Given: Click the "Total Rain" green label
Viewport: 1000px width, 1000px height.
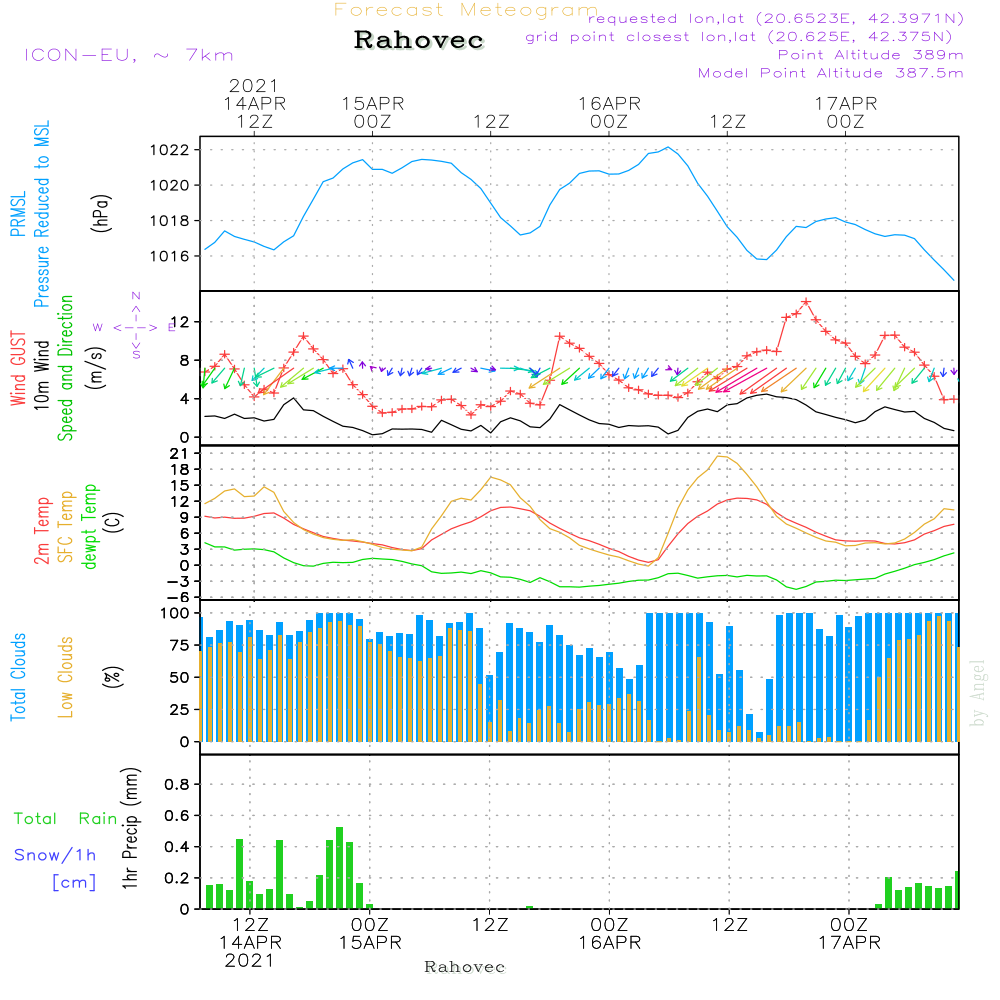Looking at the screenshot, I should click(x=66, y=818).
